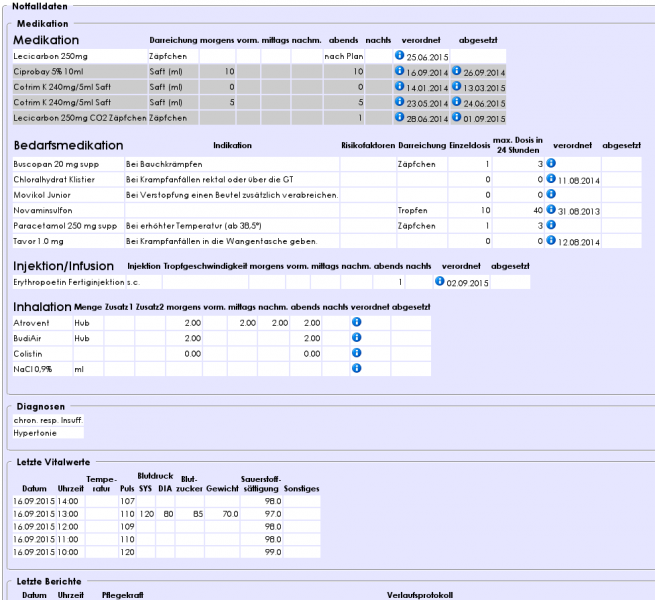The image size is (655, 600).
Task: Open info icon beside 14.01.2014 Cotrim K date
Action: pyautogui.click(x=399, y=86)
